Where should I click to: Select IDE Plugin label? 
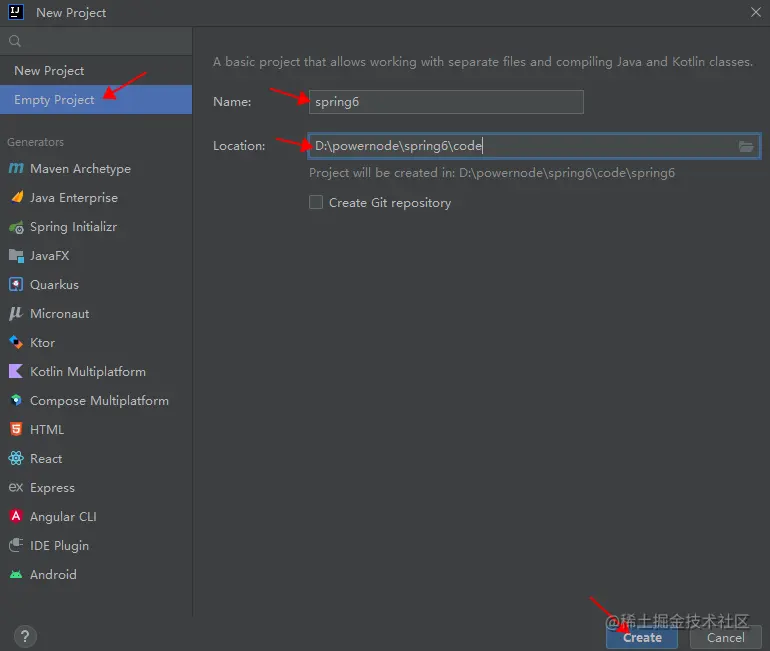59,546
